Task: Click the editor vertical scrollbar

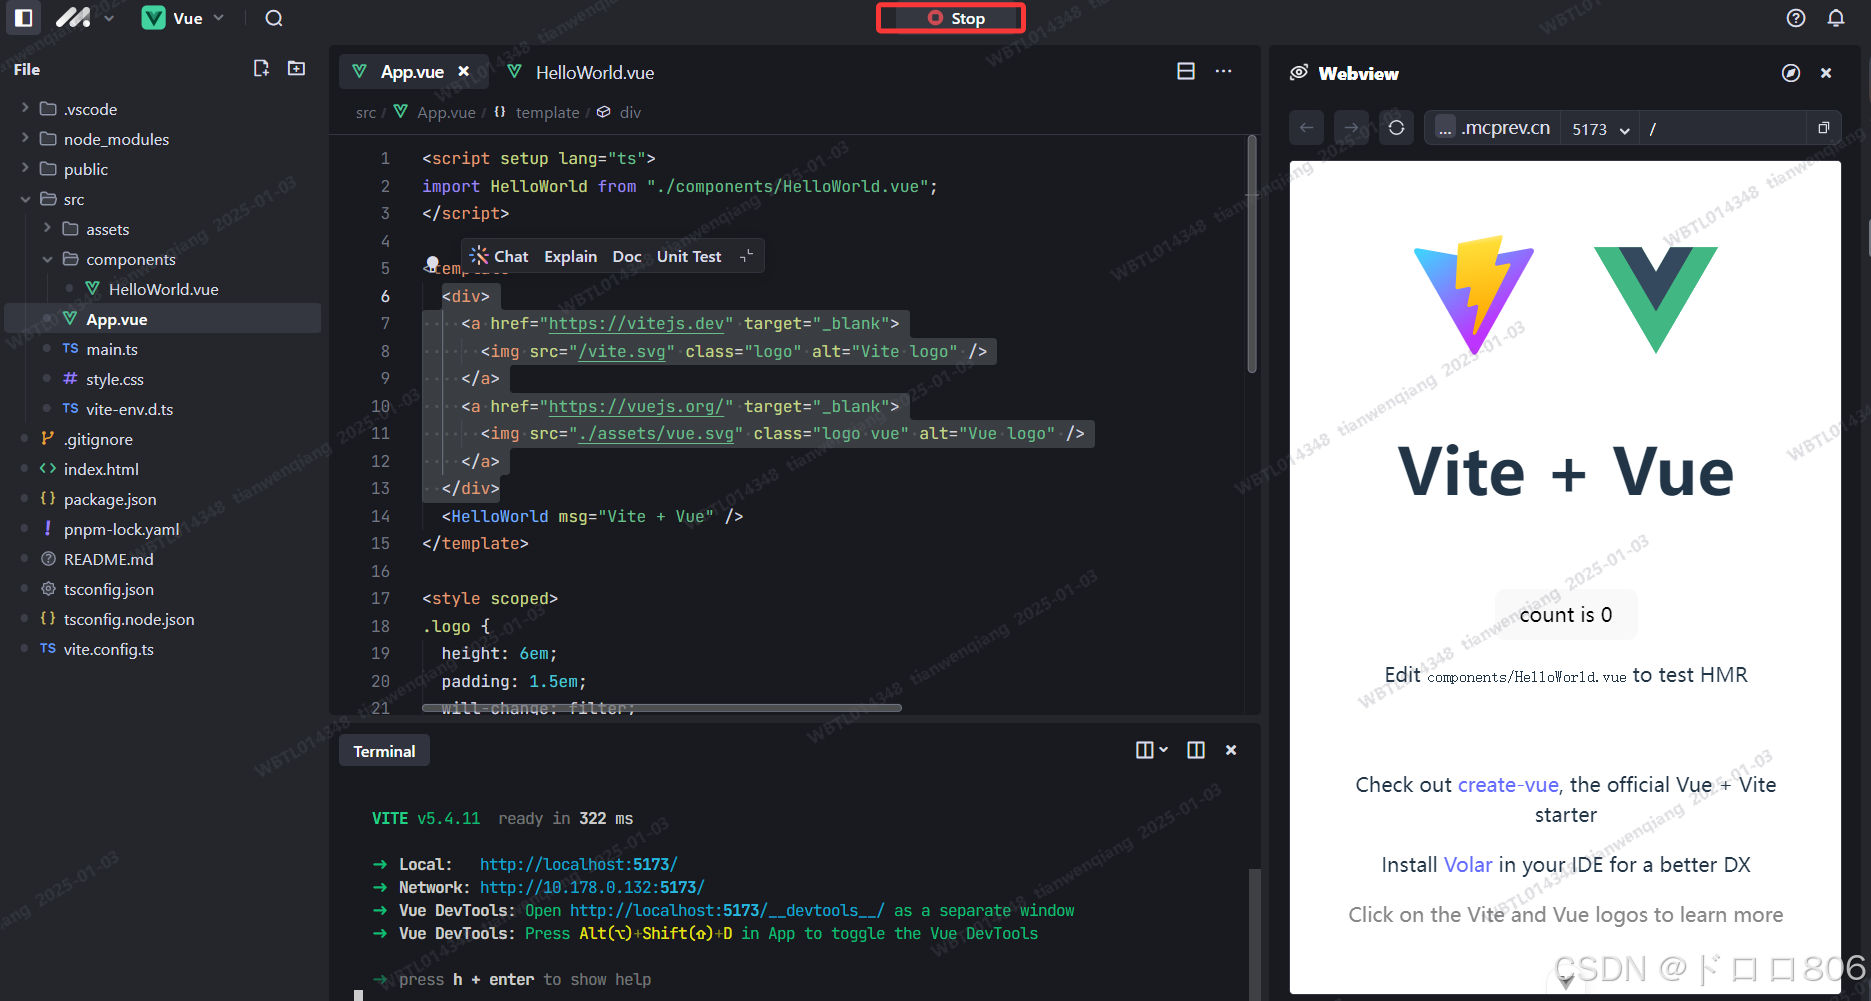Action: (1251, 255)
